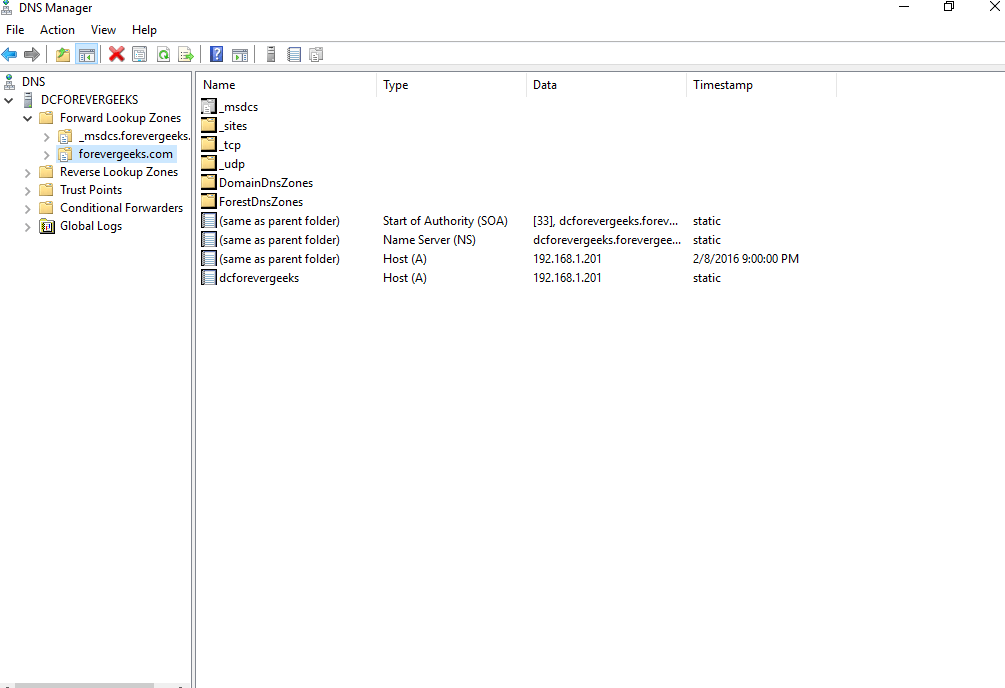Click the Export List toolbar icon
This screenshot has height=688, width=1005.
coord(186,55)
